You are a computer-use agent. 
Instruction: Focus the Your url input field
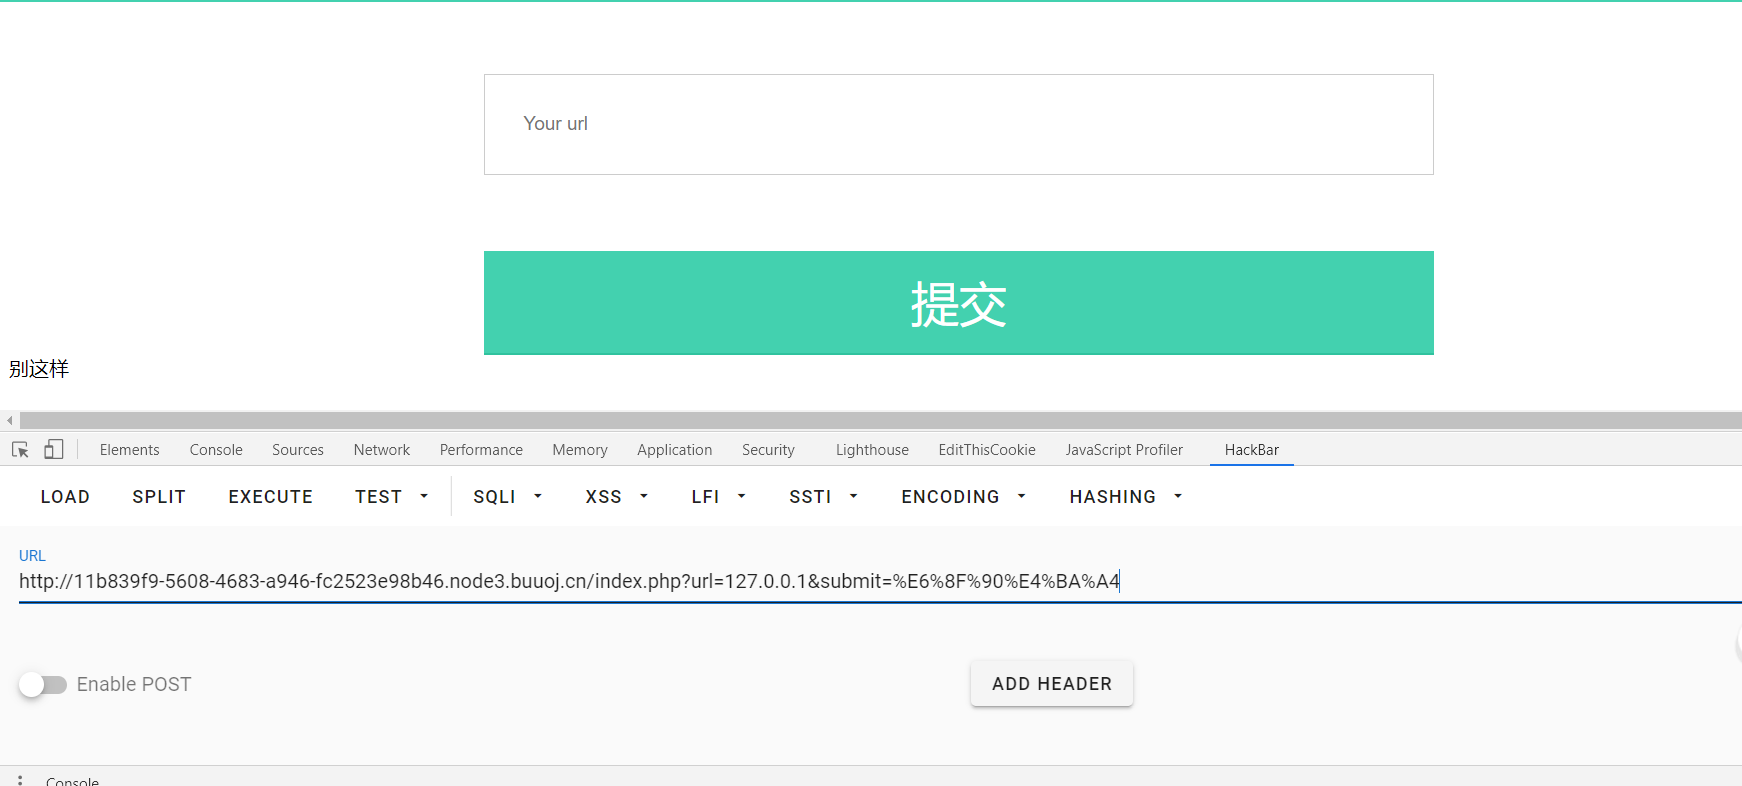point(959,124)
